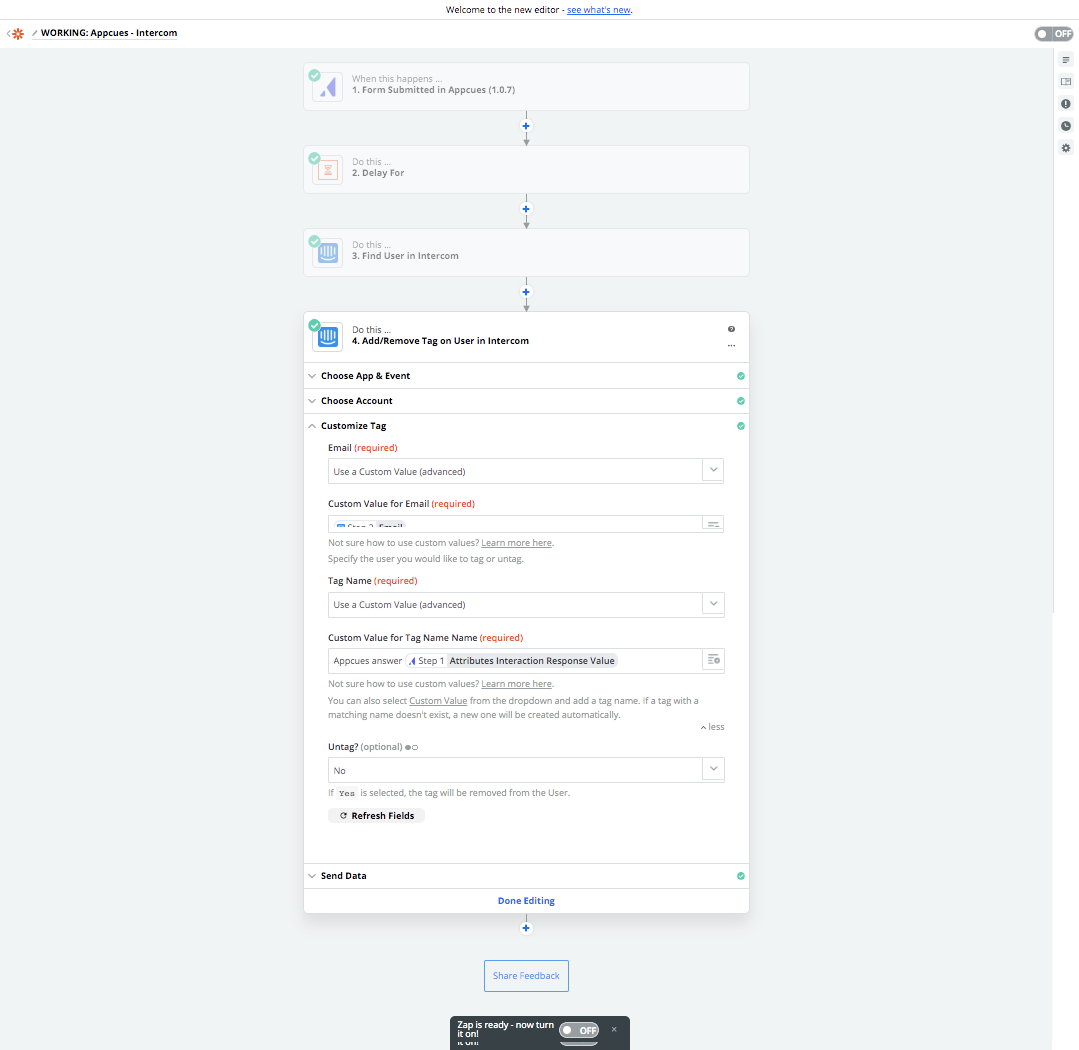
Task: Click the Delay hourglass icon on step 2
Action: [x=328, y=169]
